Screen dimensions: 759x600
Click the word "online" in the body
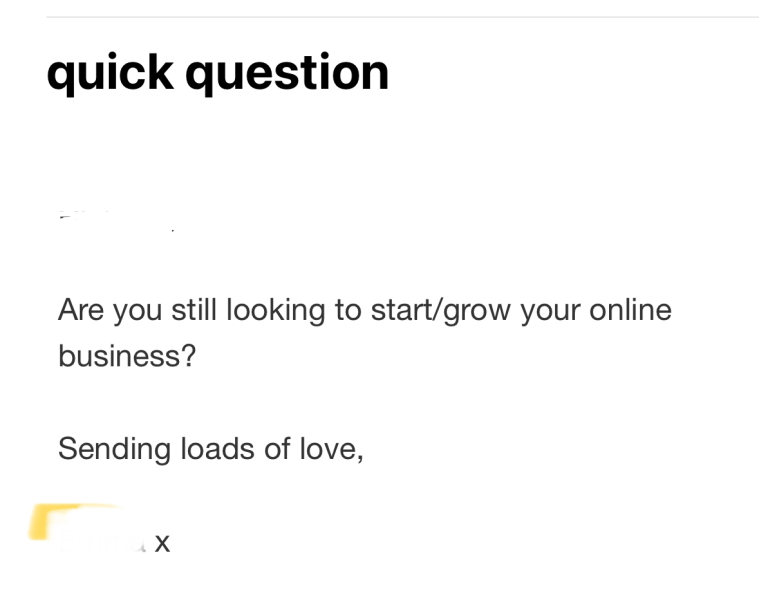click(x=631, y=311)
